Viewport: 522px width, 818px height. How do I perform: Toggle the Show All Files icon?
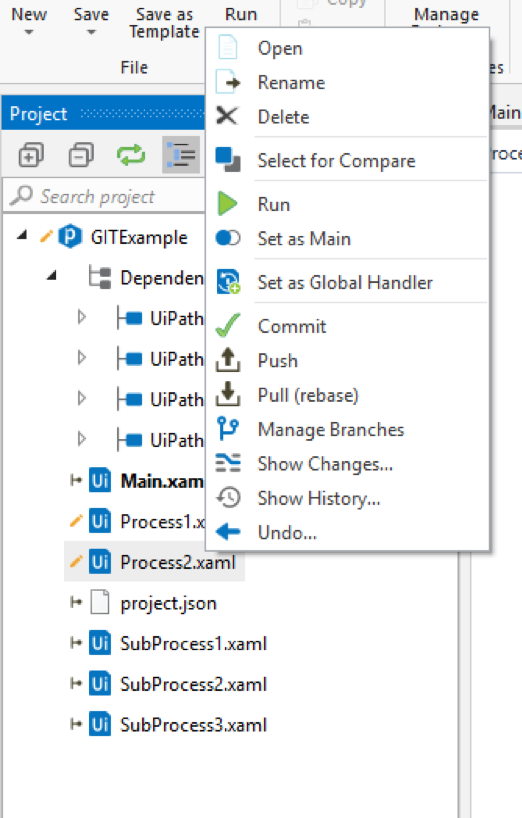pos(181,155)
